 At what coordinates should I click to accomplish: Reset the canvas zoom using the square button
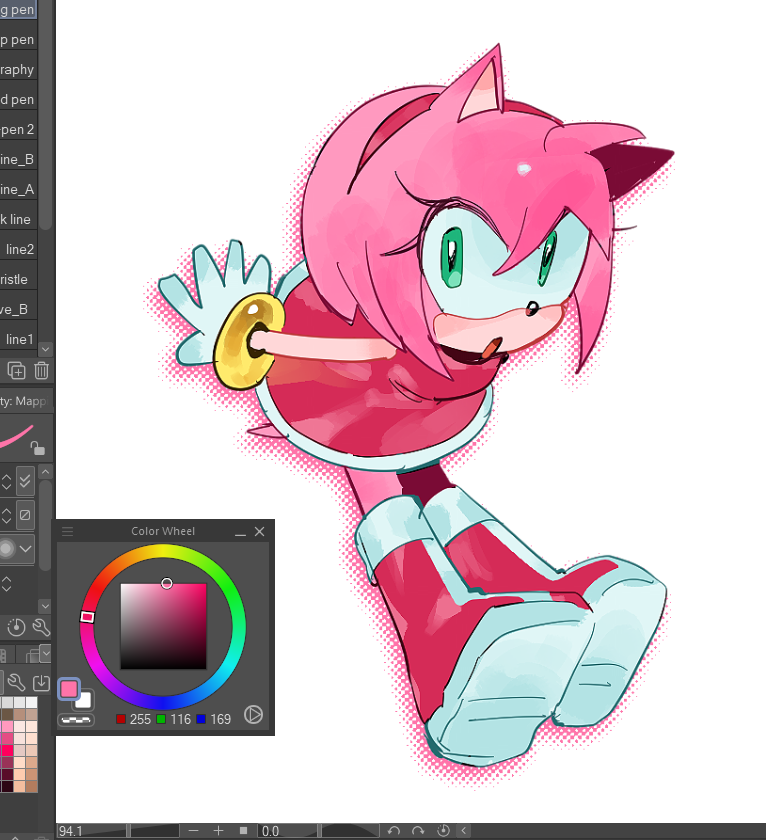coord(243,830)
